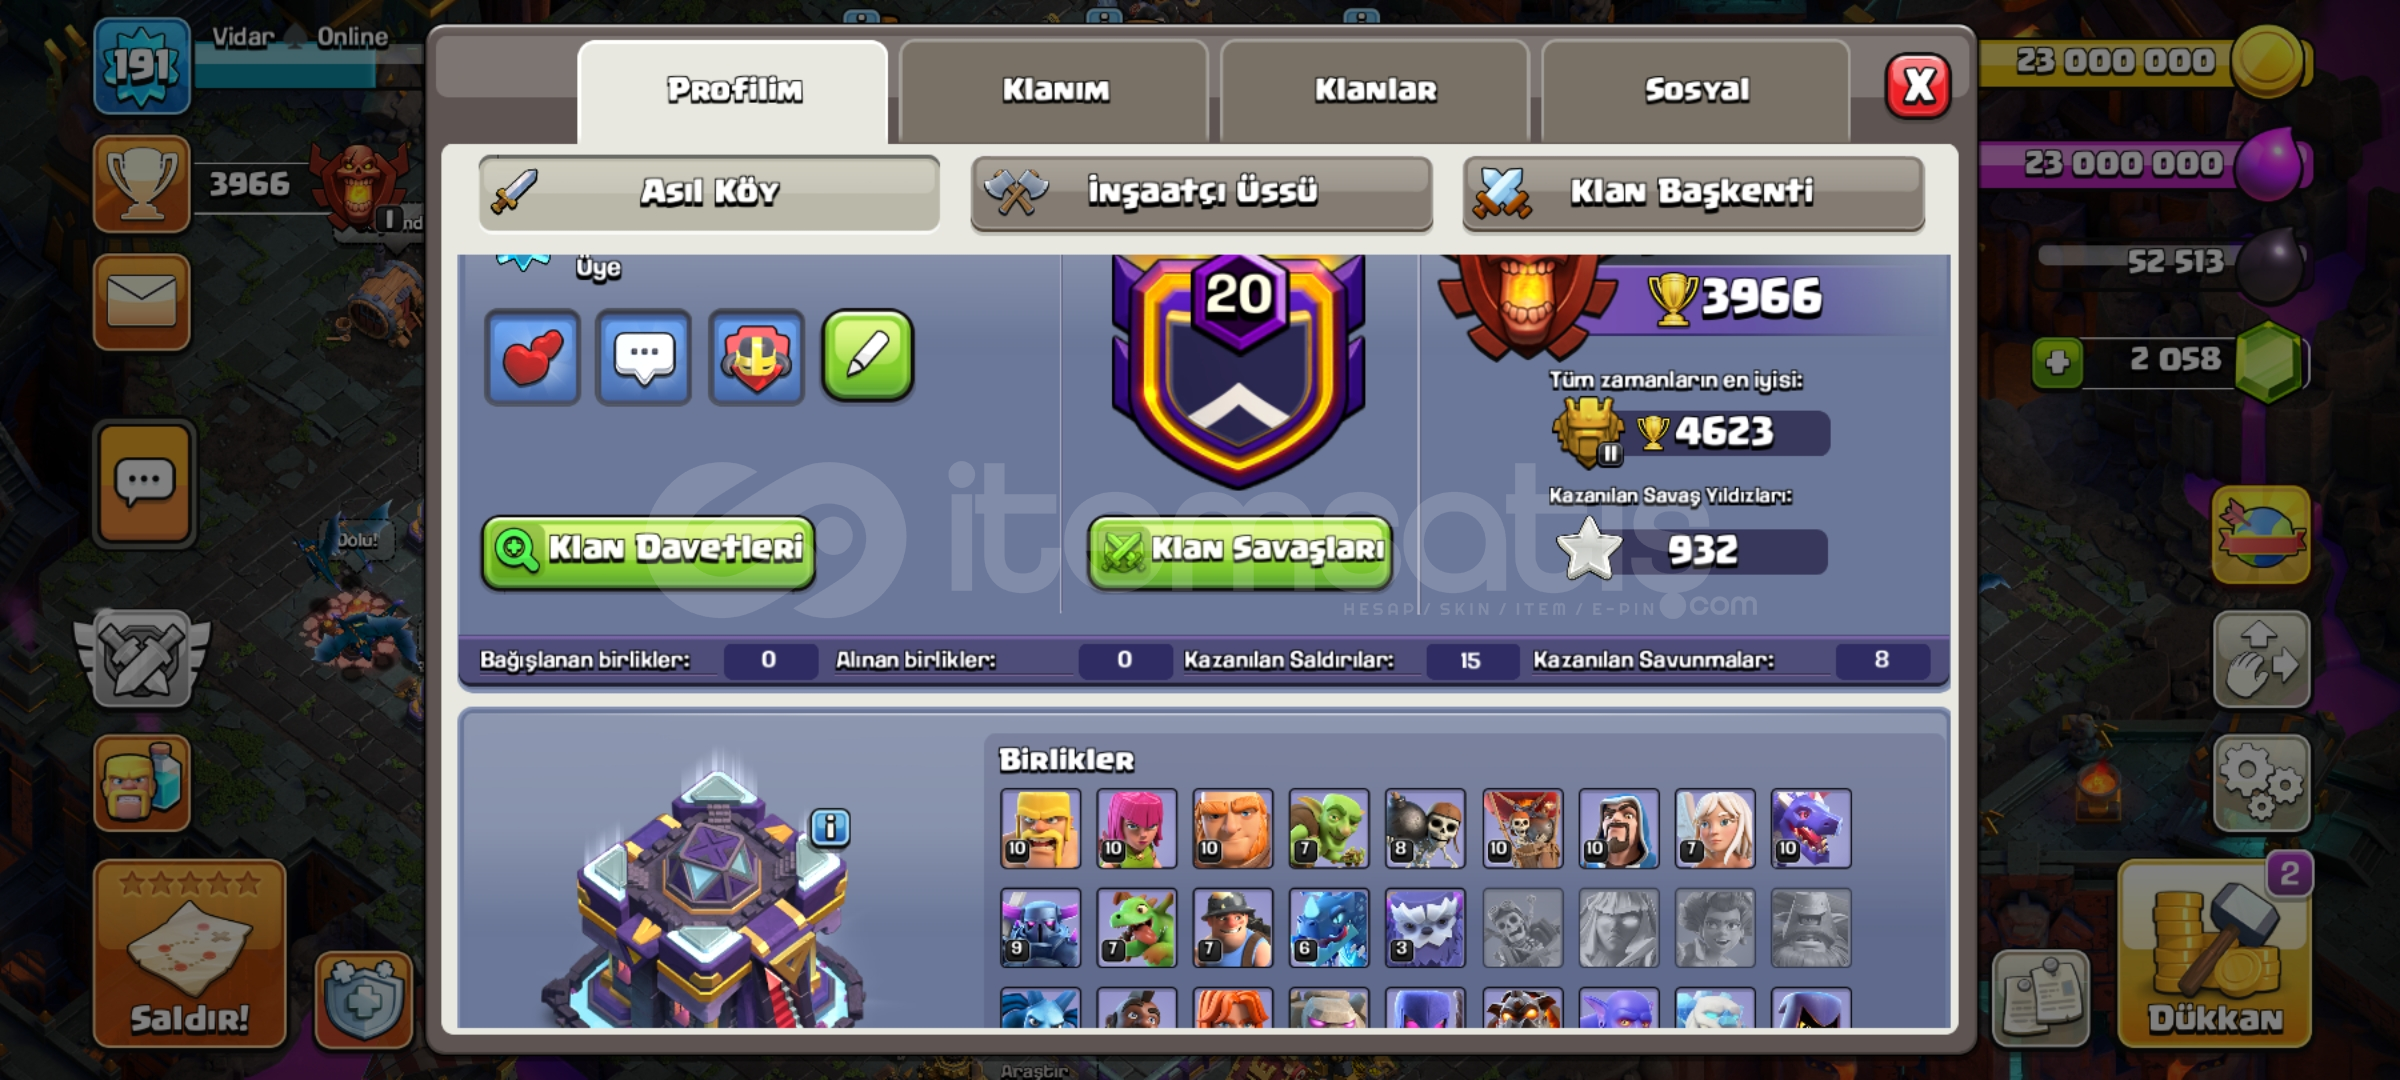Image resolution: width=2400 pixels, height=1080 pixels.
Task: Click the green pencil edit icon
Action: point(867,356)
